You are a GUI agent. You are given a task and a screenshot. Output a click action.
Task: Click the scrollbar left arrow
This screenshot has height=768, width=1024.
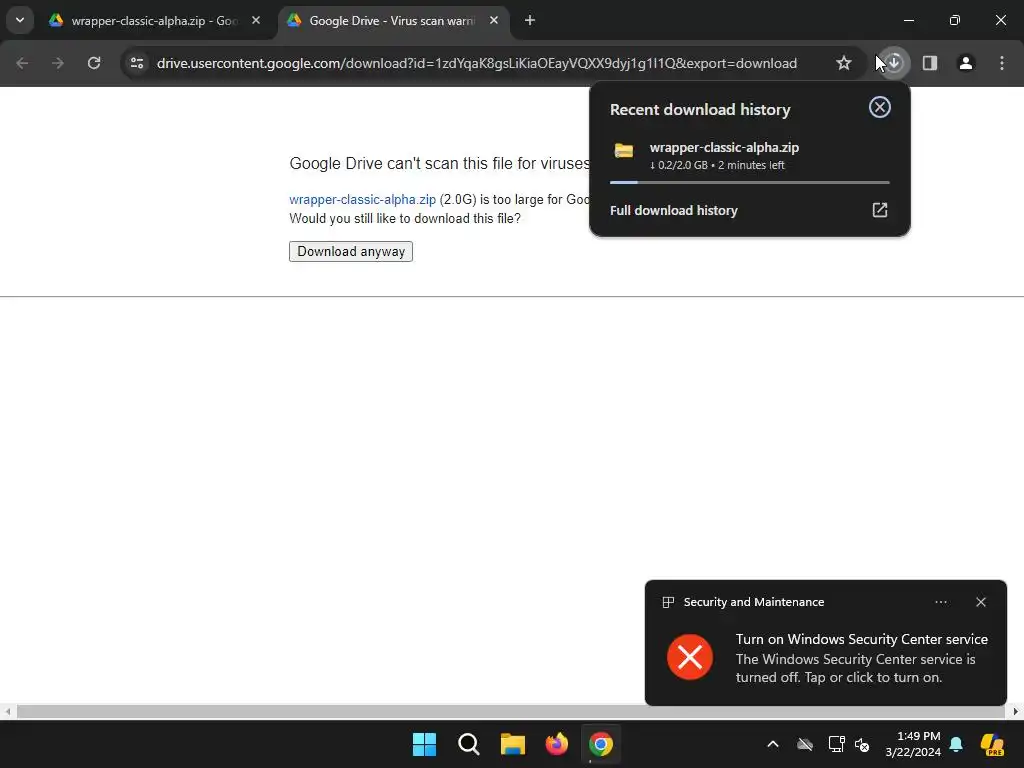(7, 712)
